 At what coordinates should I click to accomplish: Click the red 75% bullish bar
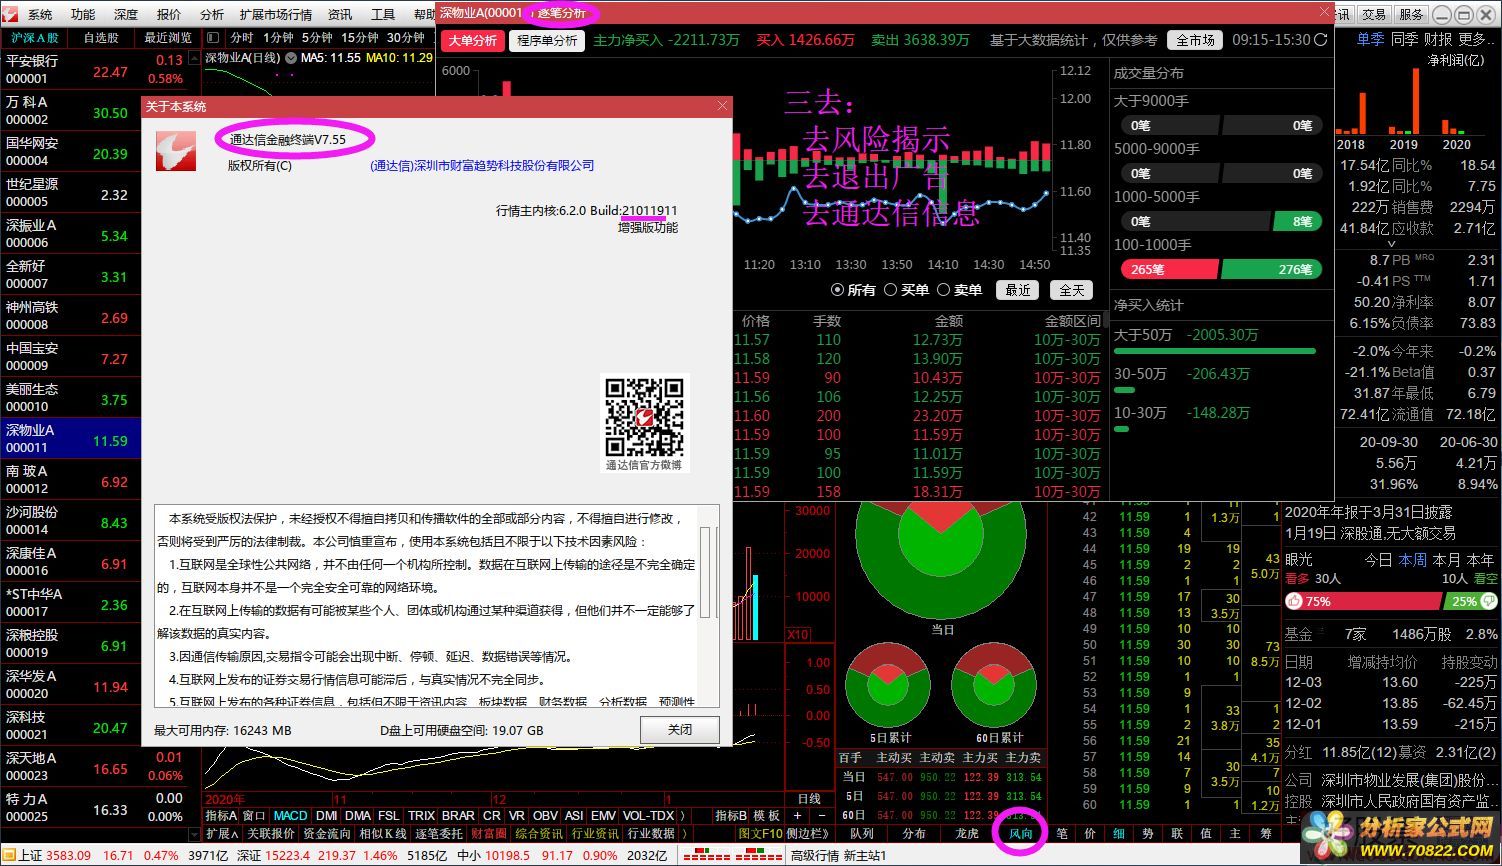[1362, 601]
